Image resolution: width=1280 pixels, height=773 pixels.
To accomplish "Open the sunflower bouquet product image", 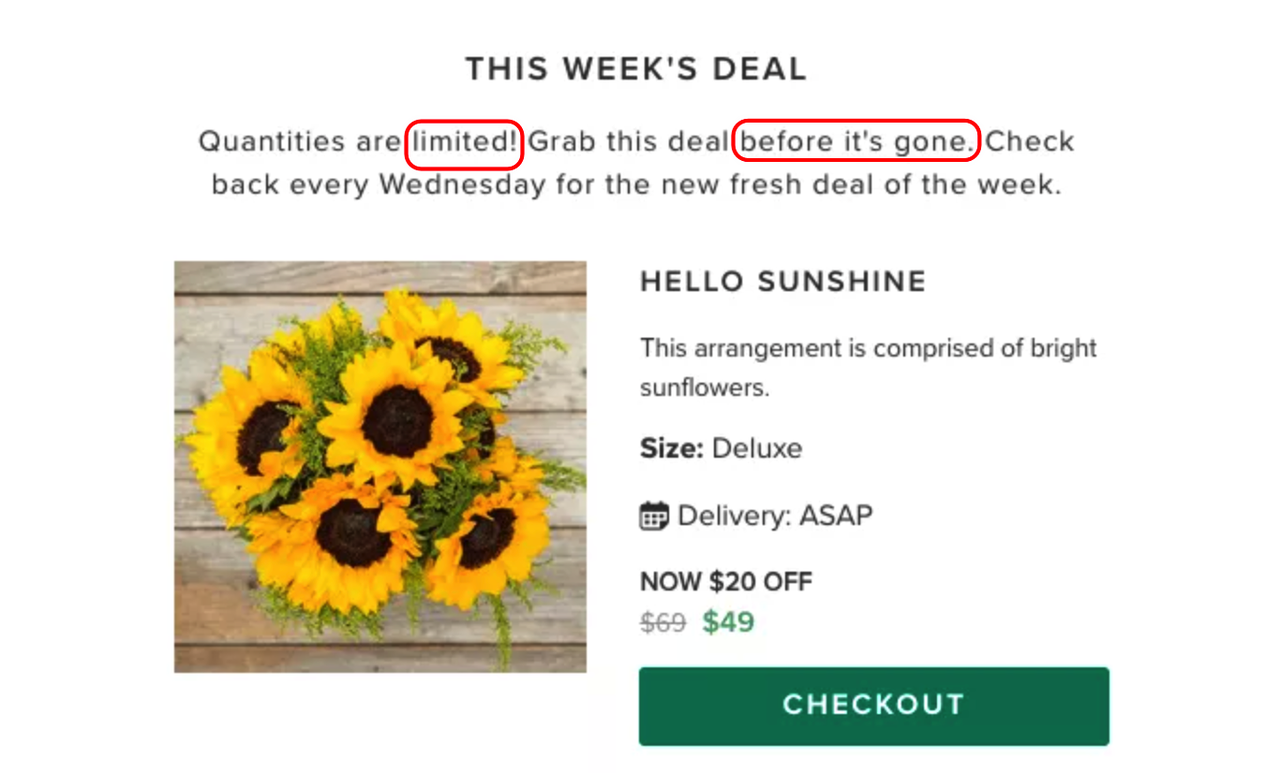I will point(380,467).
